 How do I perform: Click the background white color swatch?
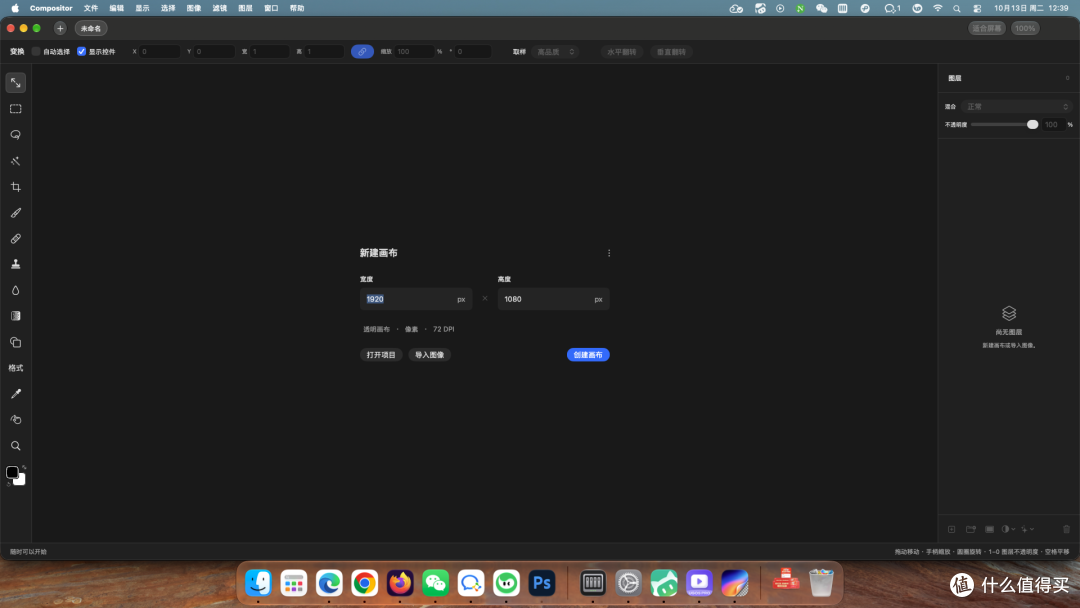[x=21, y=481]
